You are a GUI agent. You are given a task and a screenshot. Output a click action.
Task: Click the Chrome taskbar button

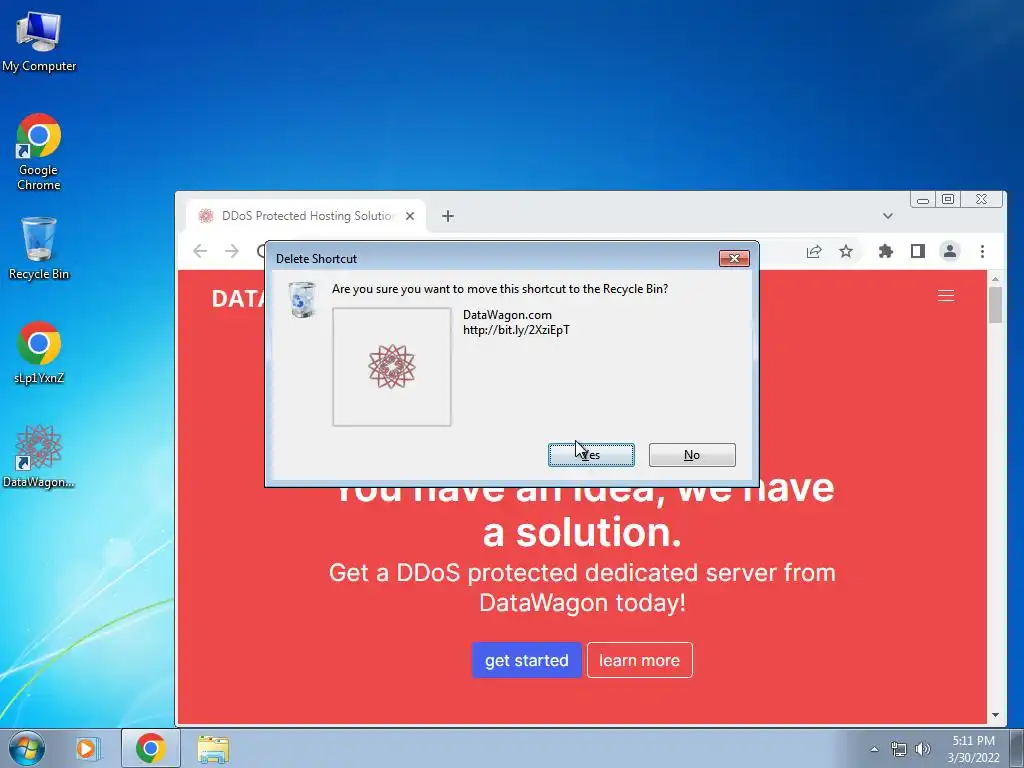[x=151, y=748]
